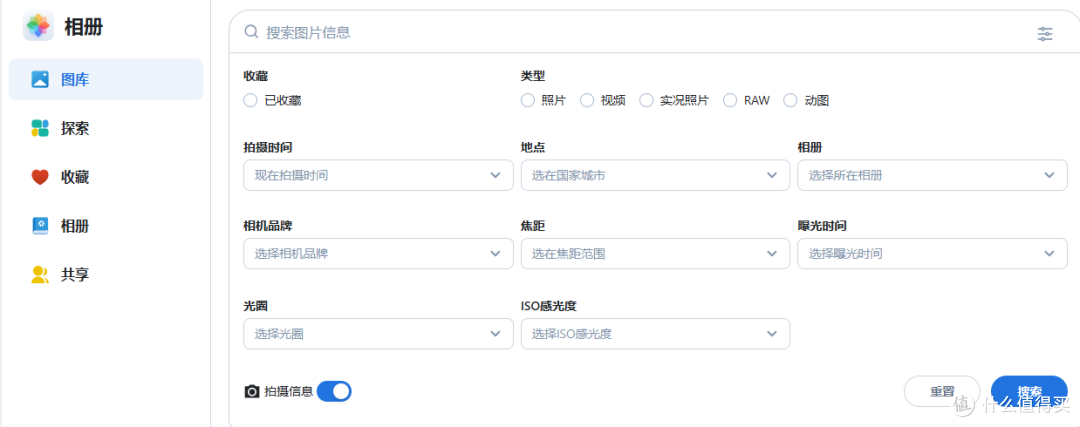Click the 类型 section label
This screenshot has width=1080, height=427.
tap(533, 76)
